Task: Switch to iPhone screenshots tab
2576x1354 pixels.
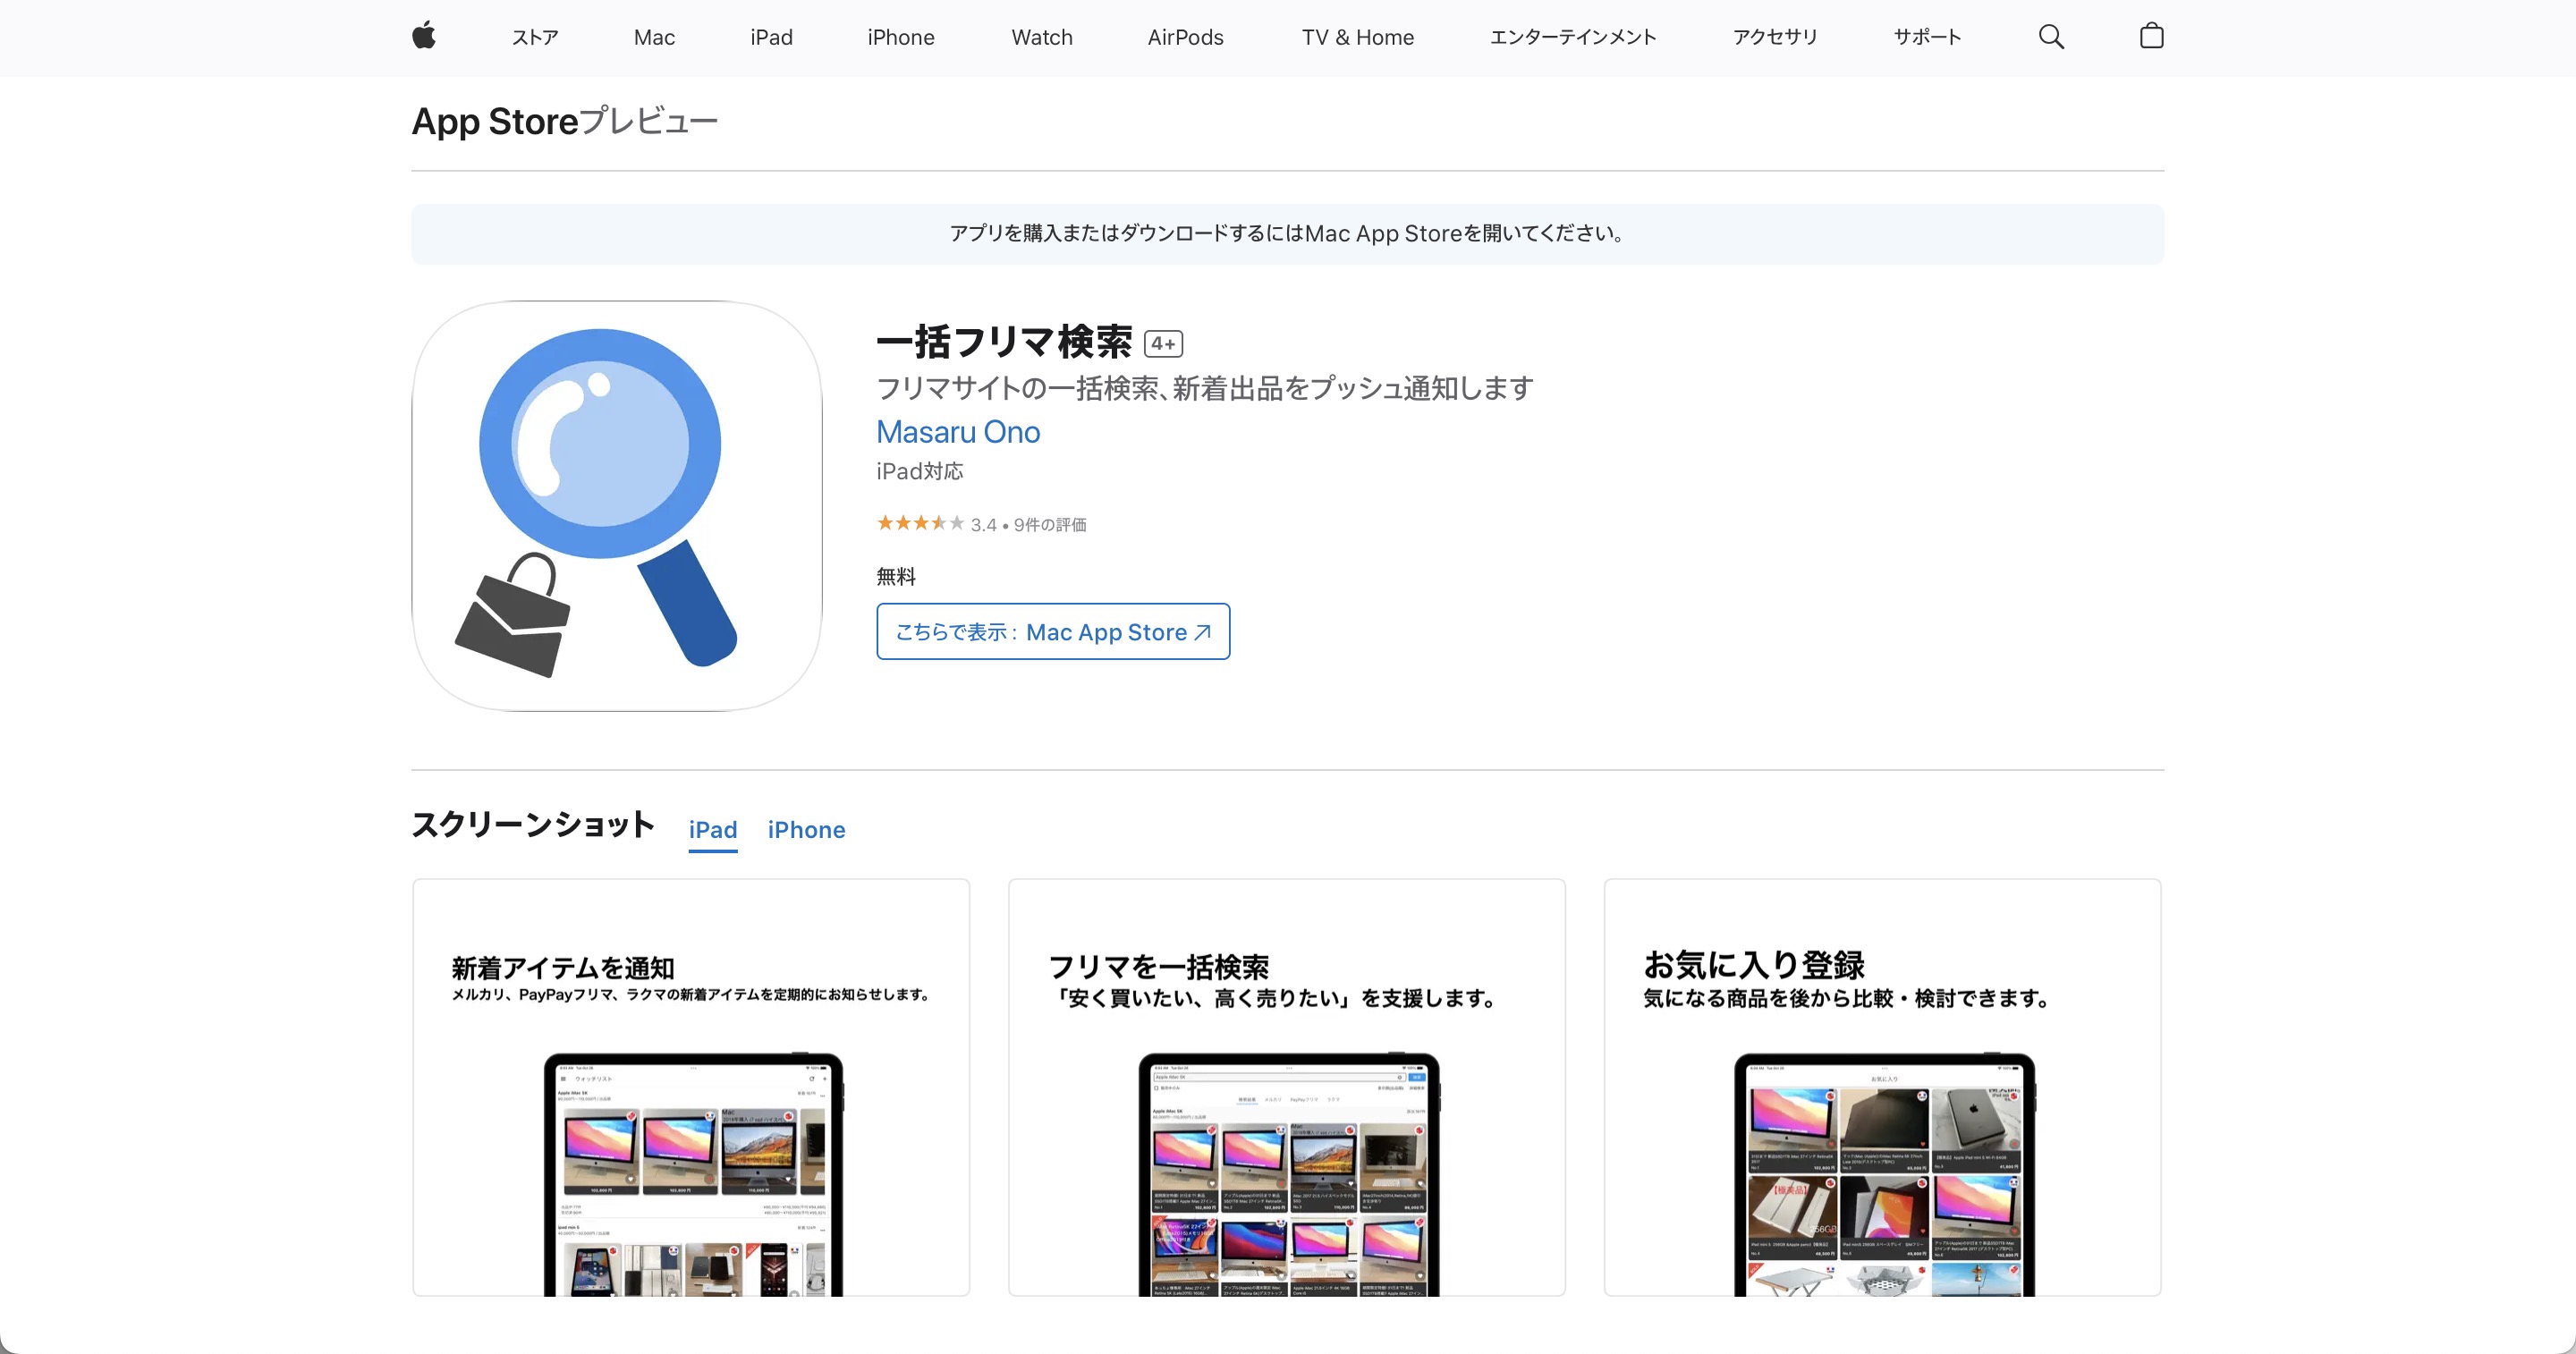Action: tap(806, 829)
